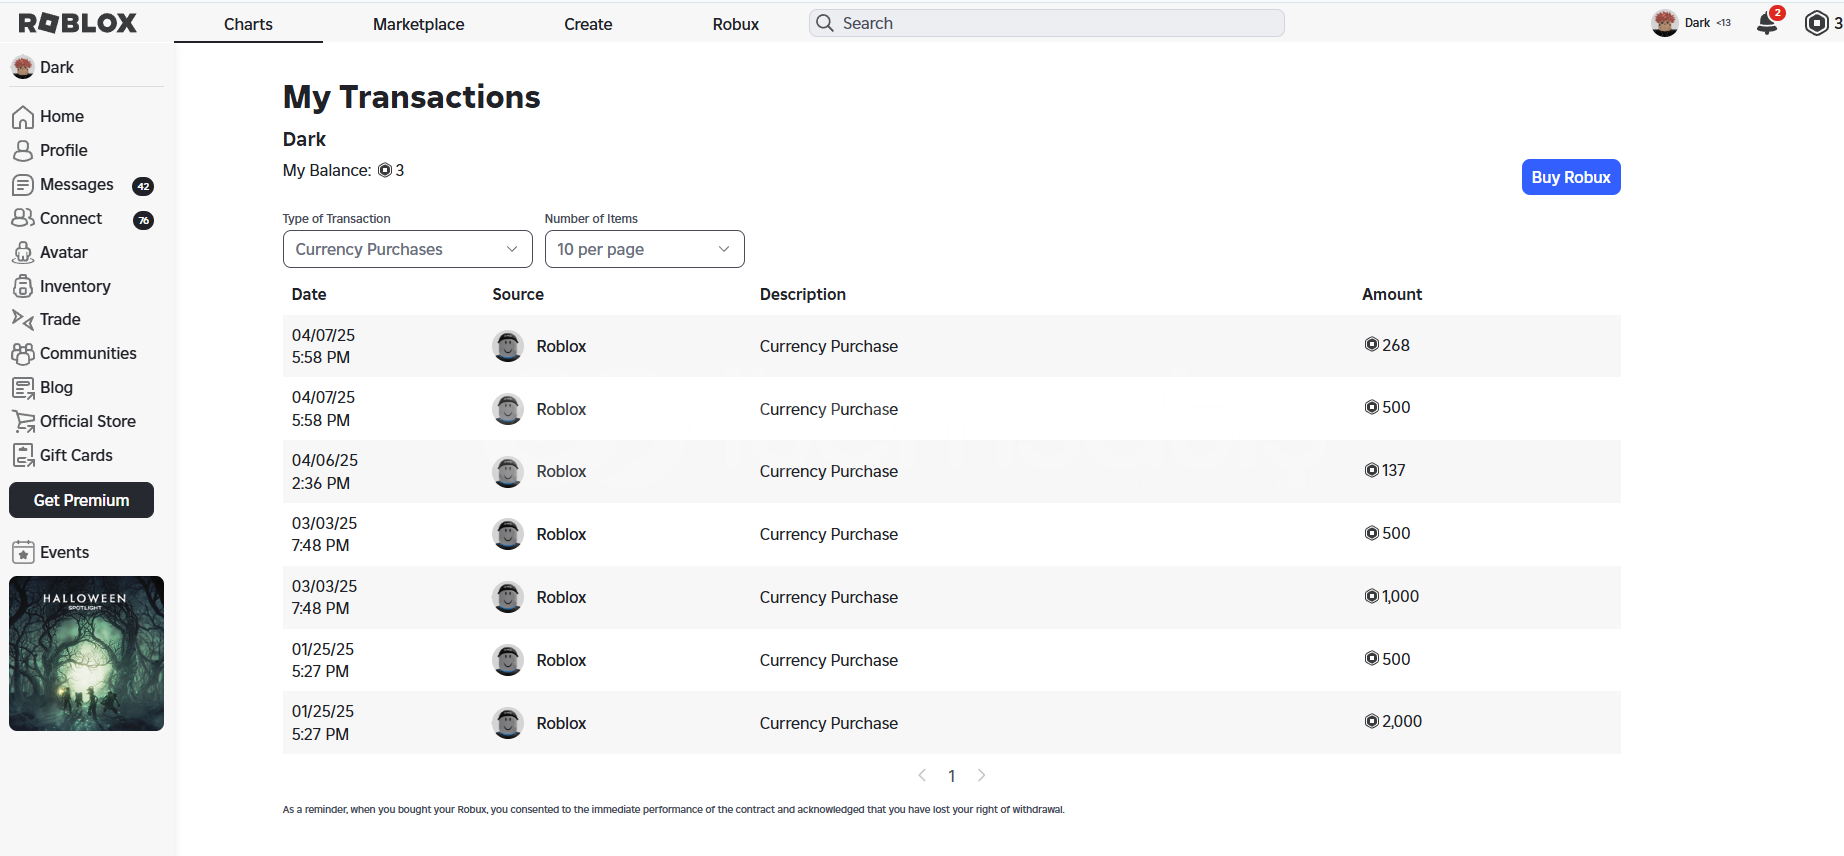Expand the Type of Transaction dropdown

407,250
